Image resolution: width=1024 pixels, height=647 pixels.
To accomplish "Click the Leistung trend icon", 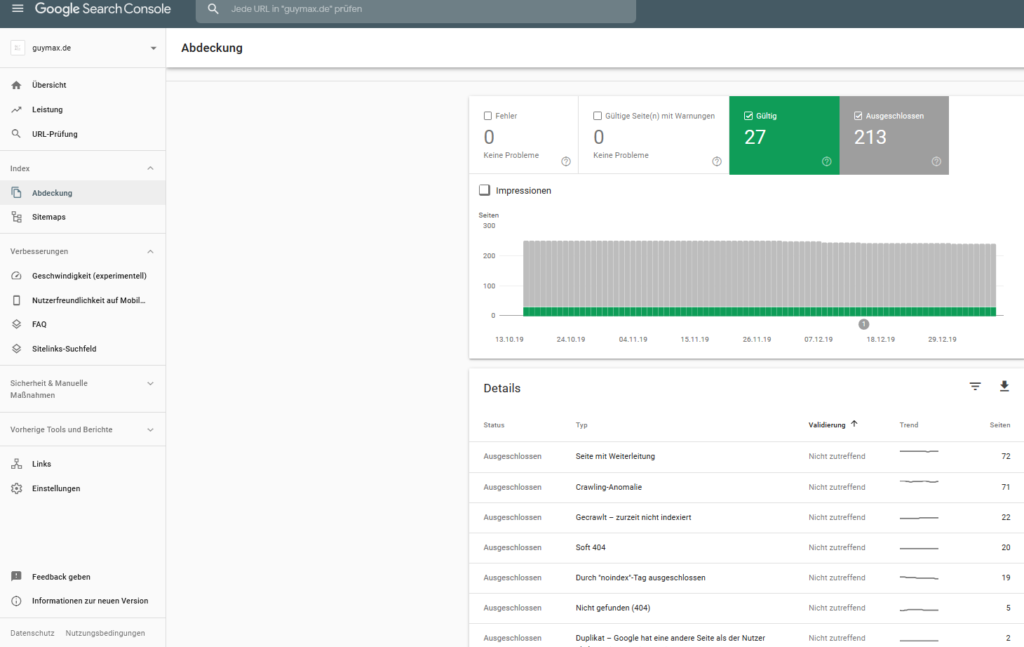I will (x=16, y=110).
